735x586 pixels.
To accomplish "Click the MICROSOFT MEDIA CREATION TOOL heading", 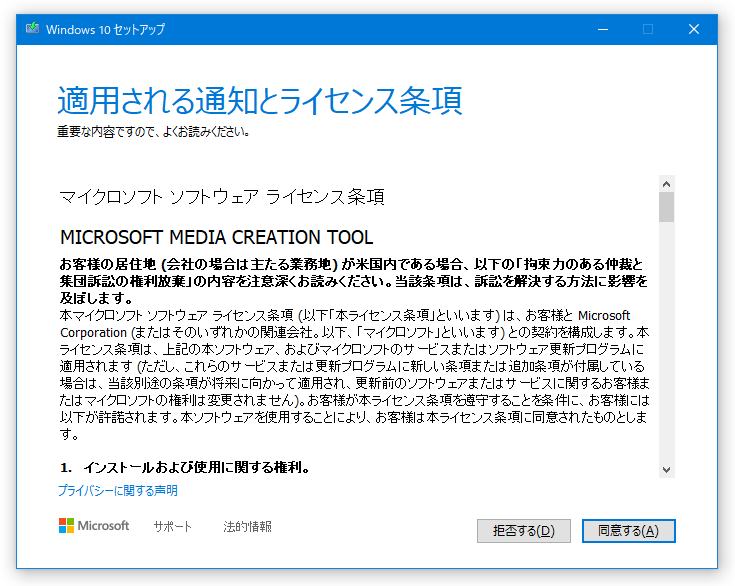I will (217, 238).
